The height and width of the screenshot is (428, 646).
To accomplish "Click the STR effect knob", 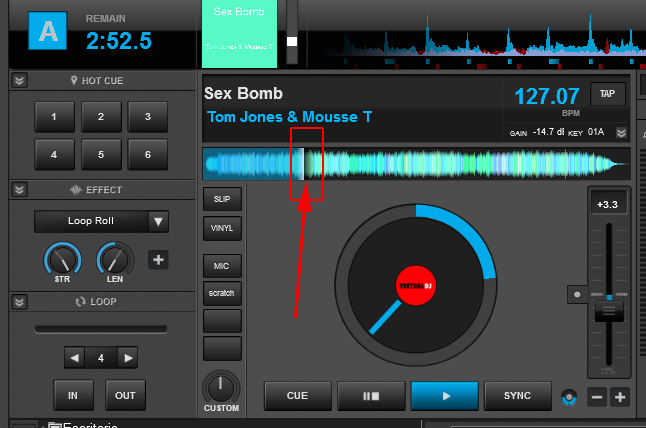I will 63,260.
